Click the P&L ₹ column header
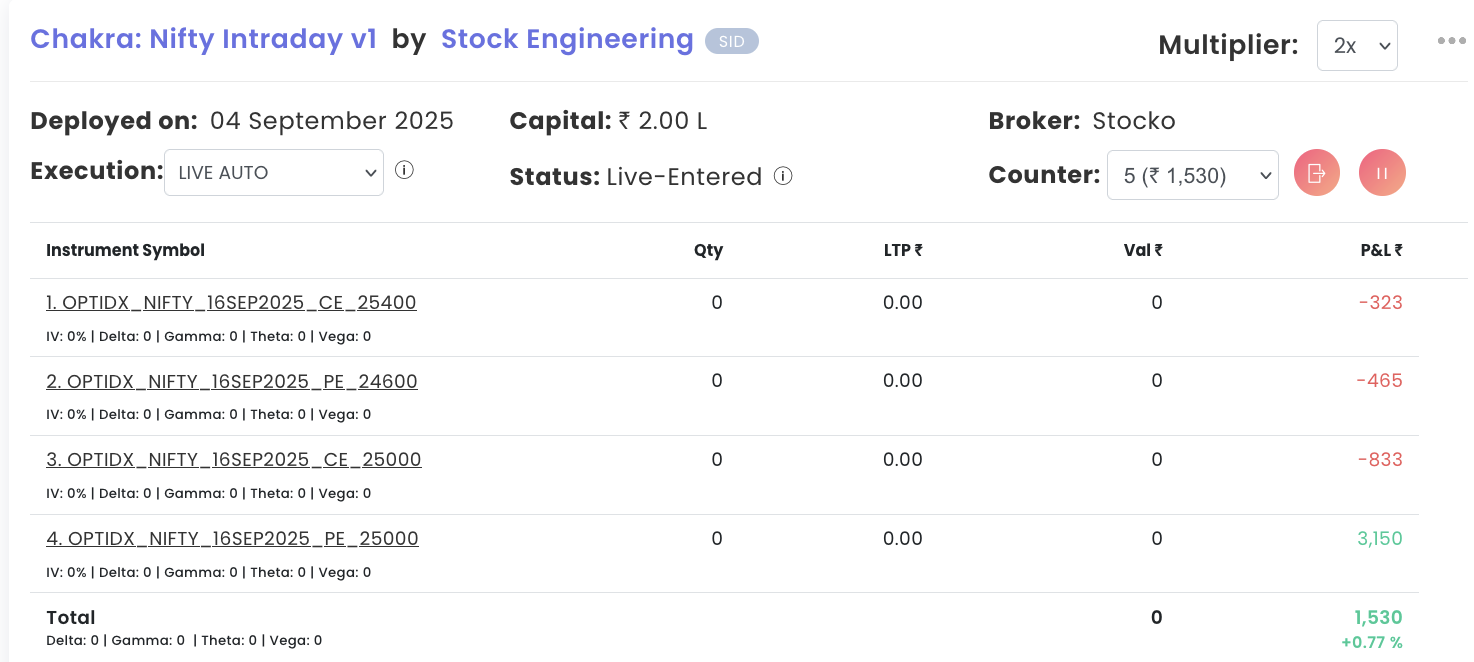The height and width of the screenshot is (662, 1474). coord(1381,250)
